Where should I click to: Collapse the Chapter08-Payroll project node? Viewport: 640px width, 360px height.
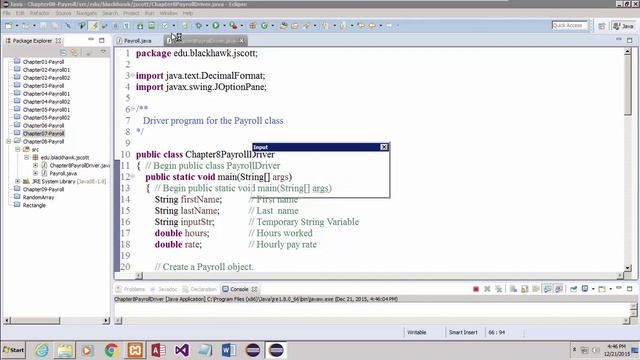click(9, 141)
